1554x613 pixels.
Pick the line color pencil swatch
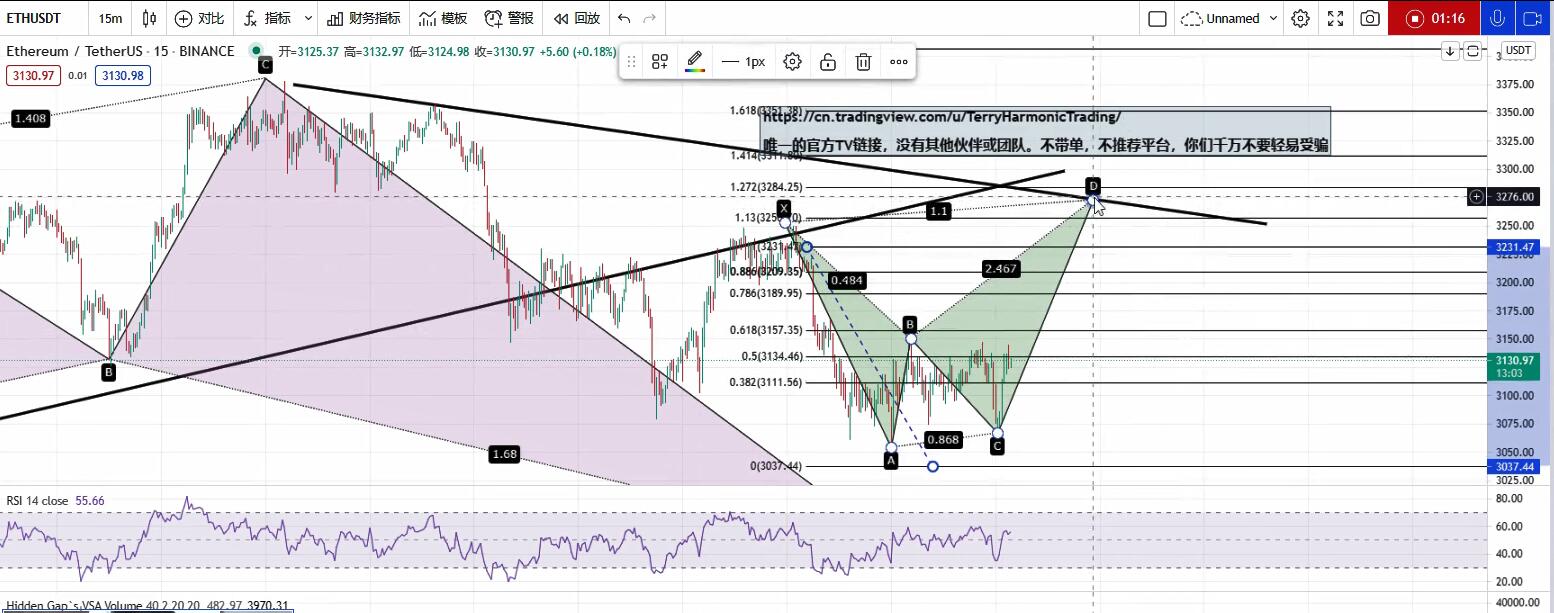[695, 62]
